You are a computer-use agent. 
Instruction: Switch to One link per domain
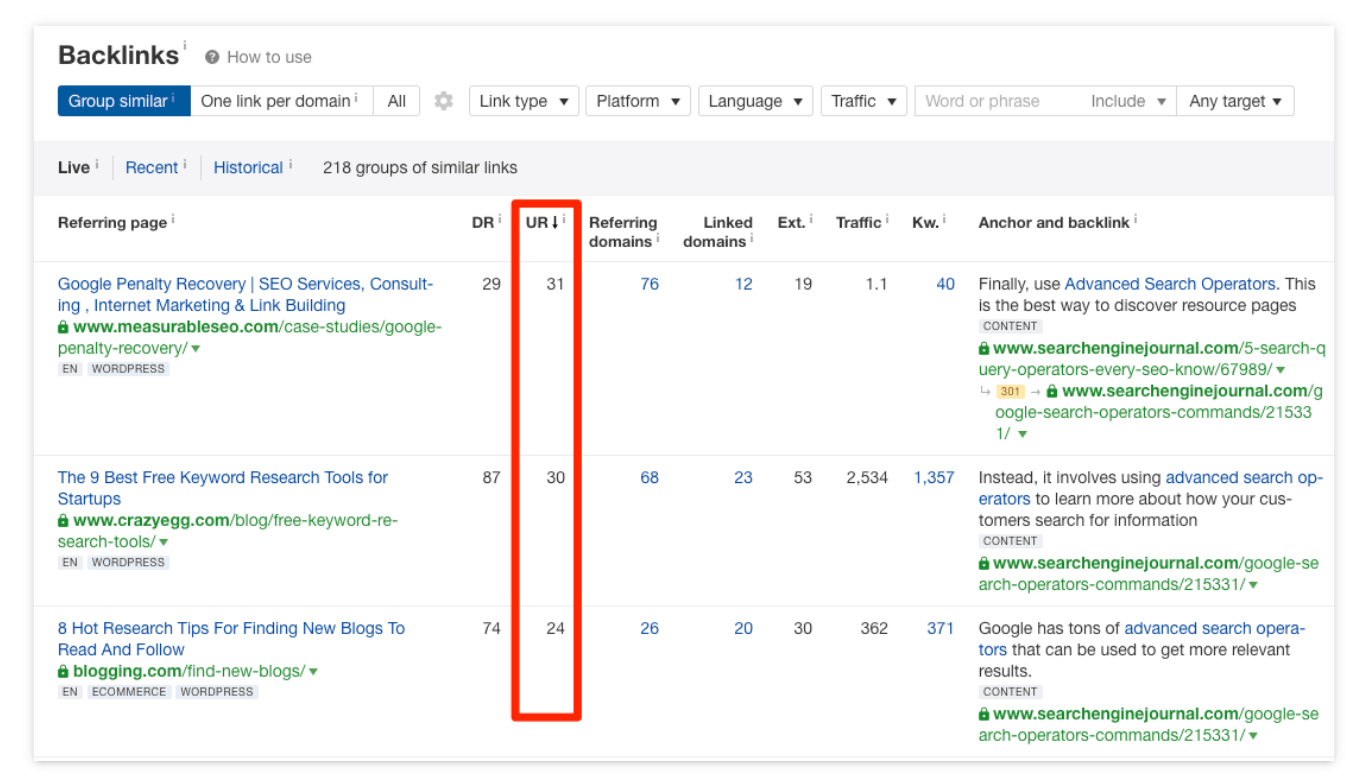pyautogui.click(x=281, y=101)
